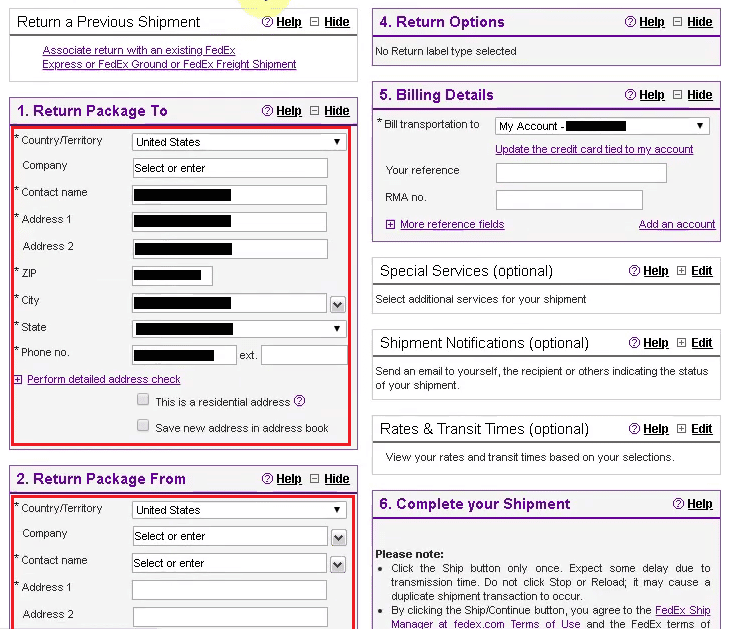The height and width of the screenshot is (629, 733).
Task: Click the plus icon beside Edit in Rates & Transit Times
Action: [682, 429]
